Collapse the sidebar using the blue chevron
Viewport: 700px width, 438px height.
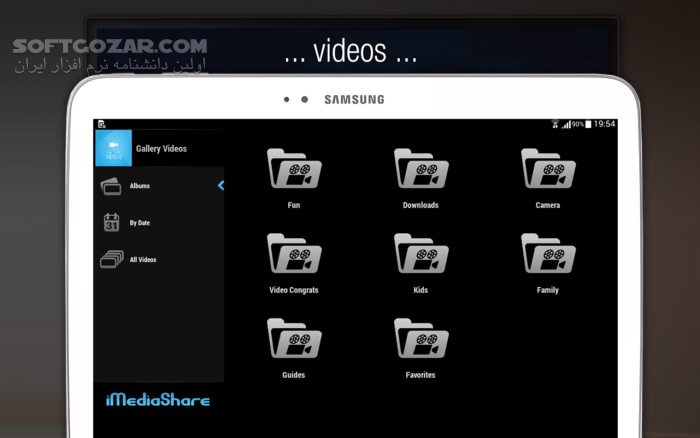click(220, 185)
